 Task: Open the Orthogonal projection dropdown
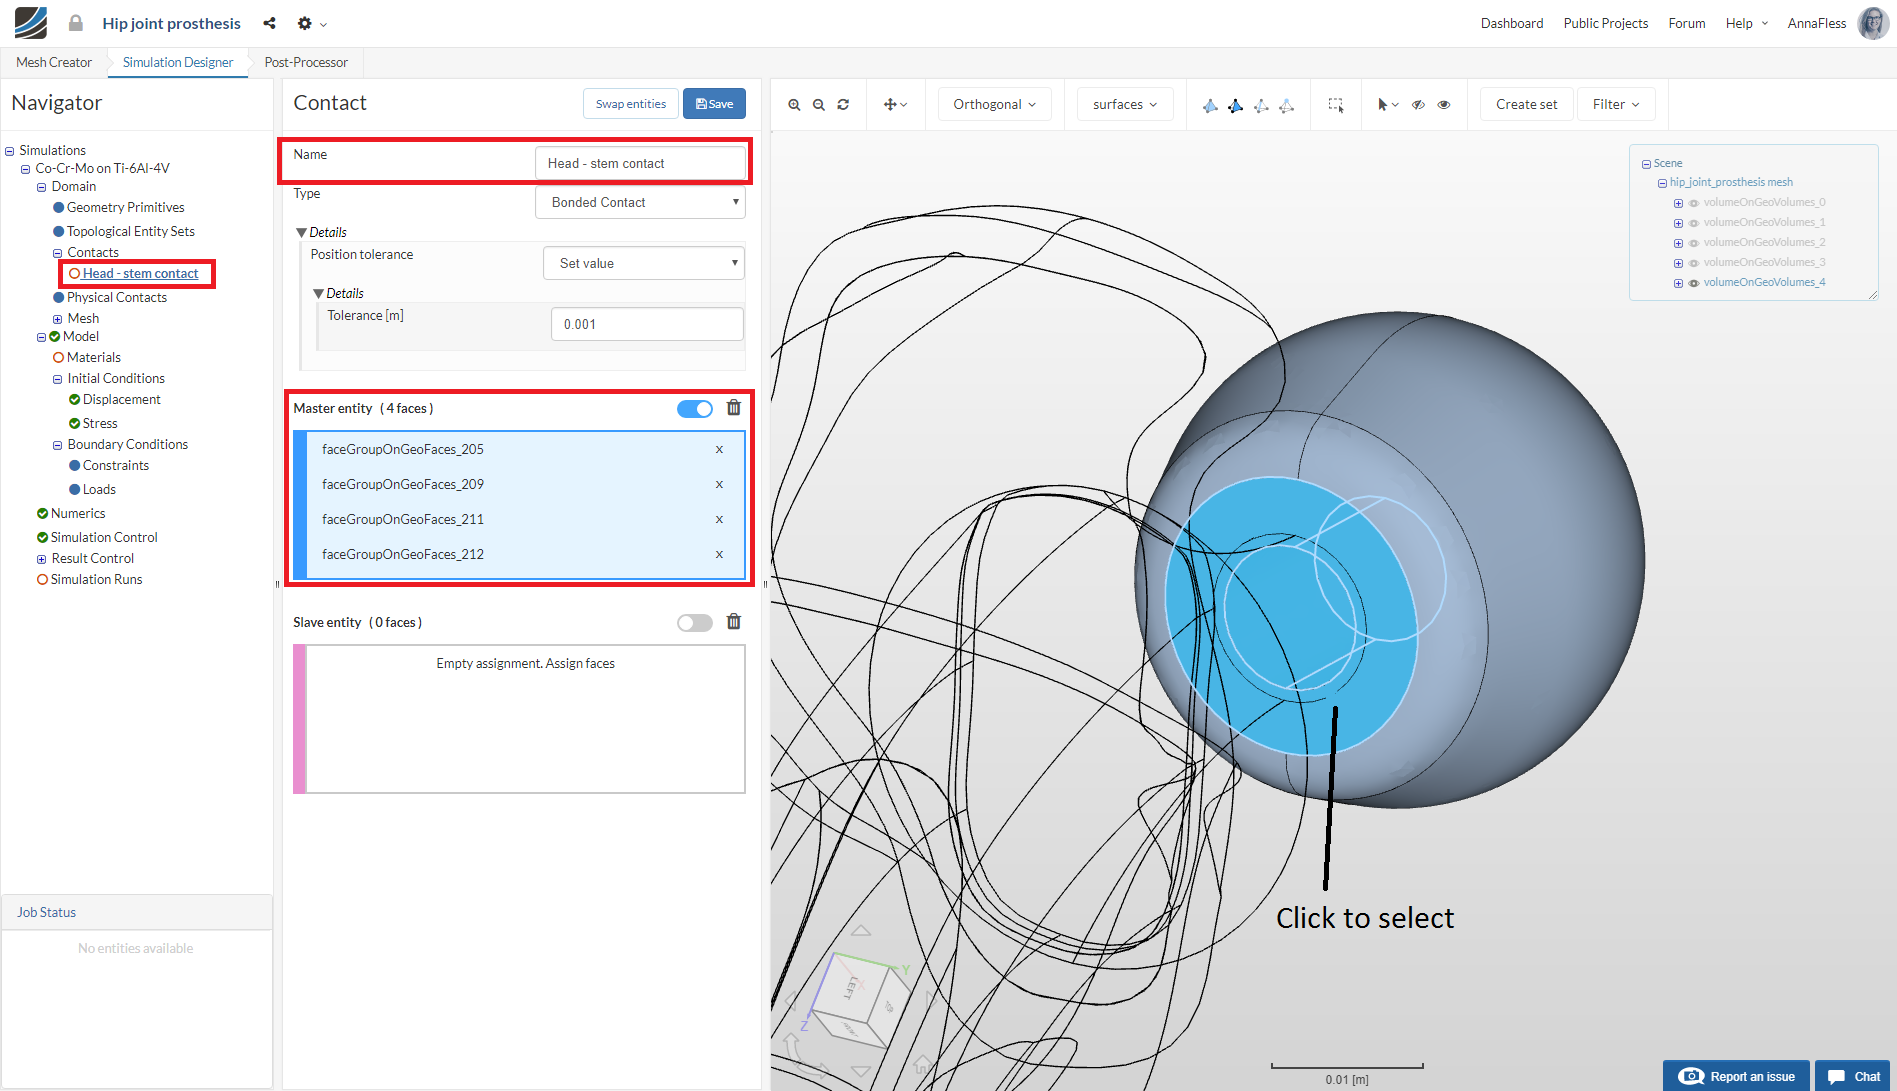pyautogui.click(x=994, y=105)
